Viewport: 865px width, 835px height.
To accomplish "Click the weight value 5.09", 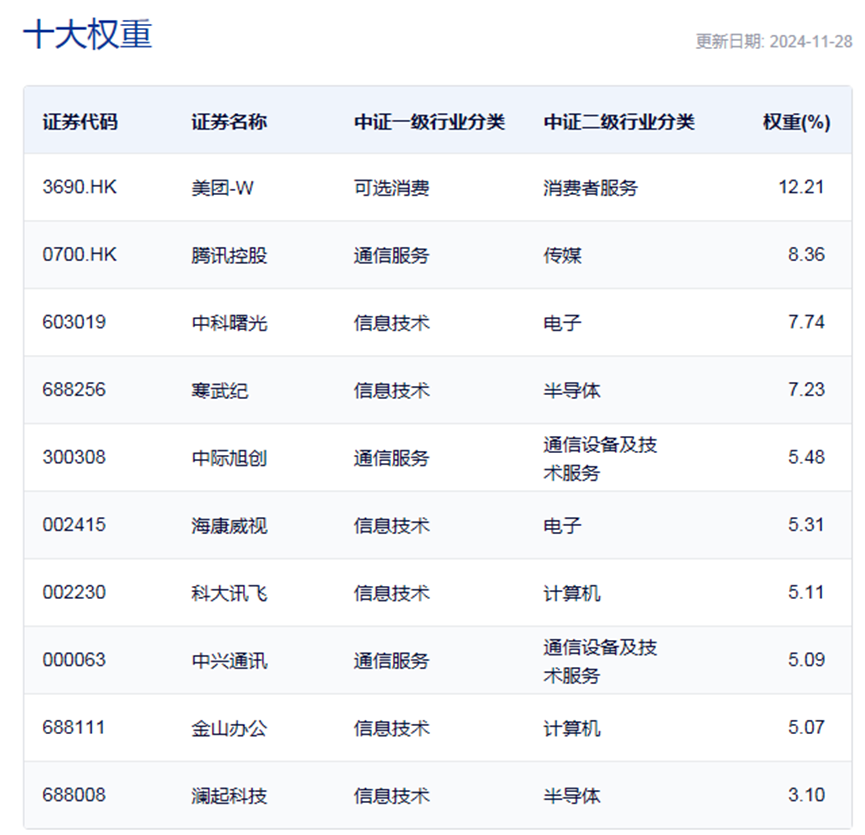I will coord(806,660).
